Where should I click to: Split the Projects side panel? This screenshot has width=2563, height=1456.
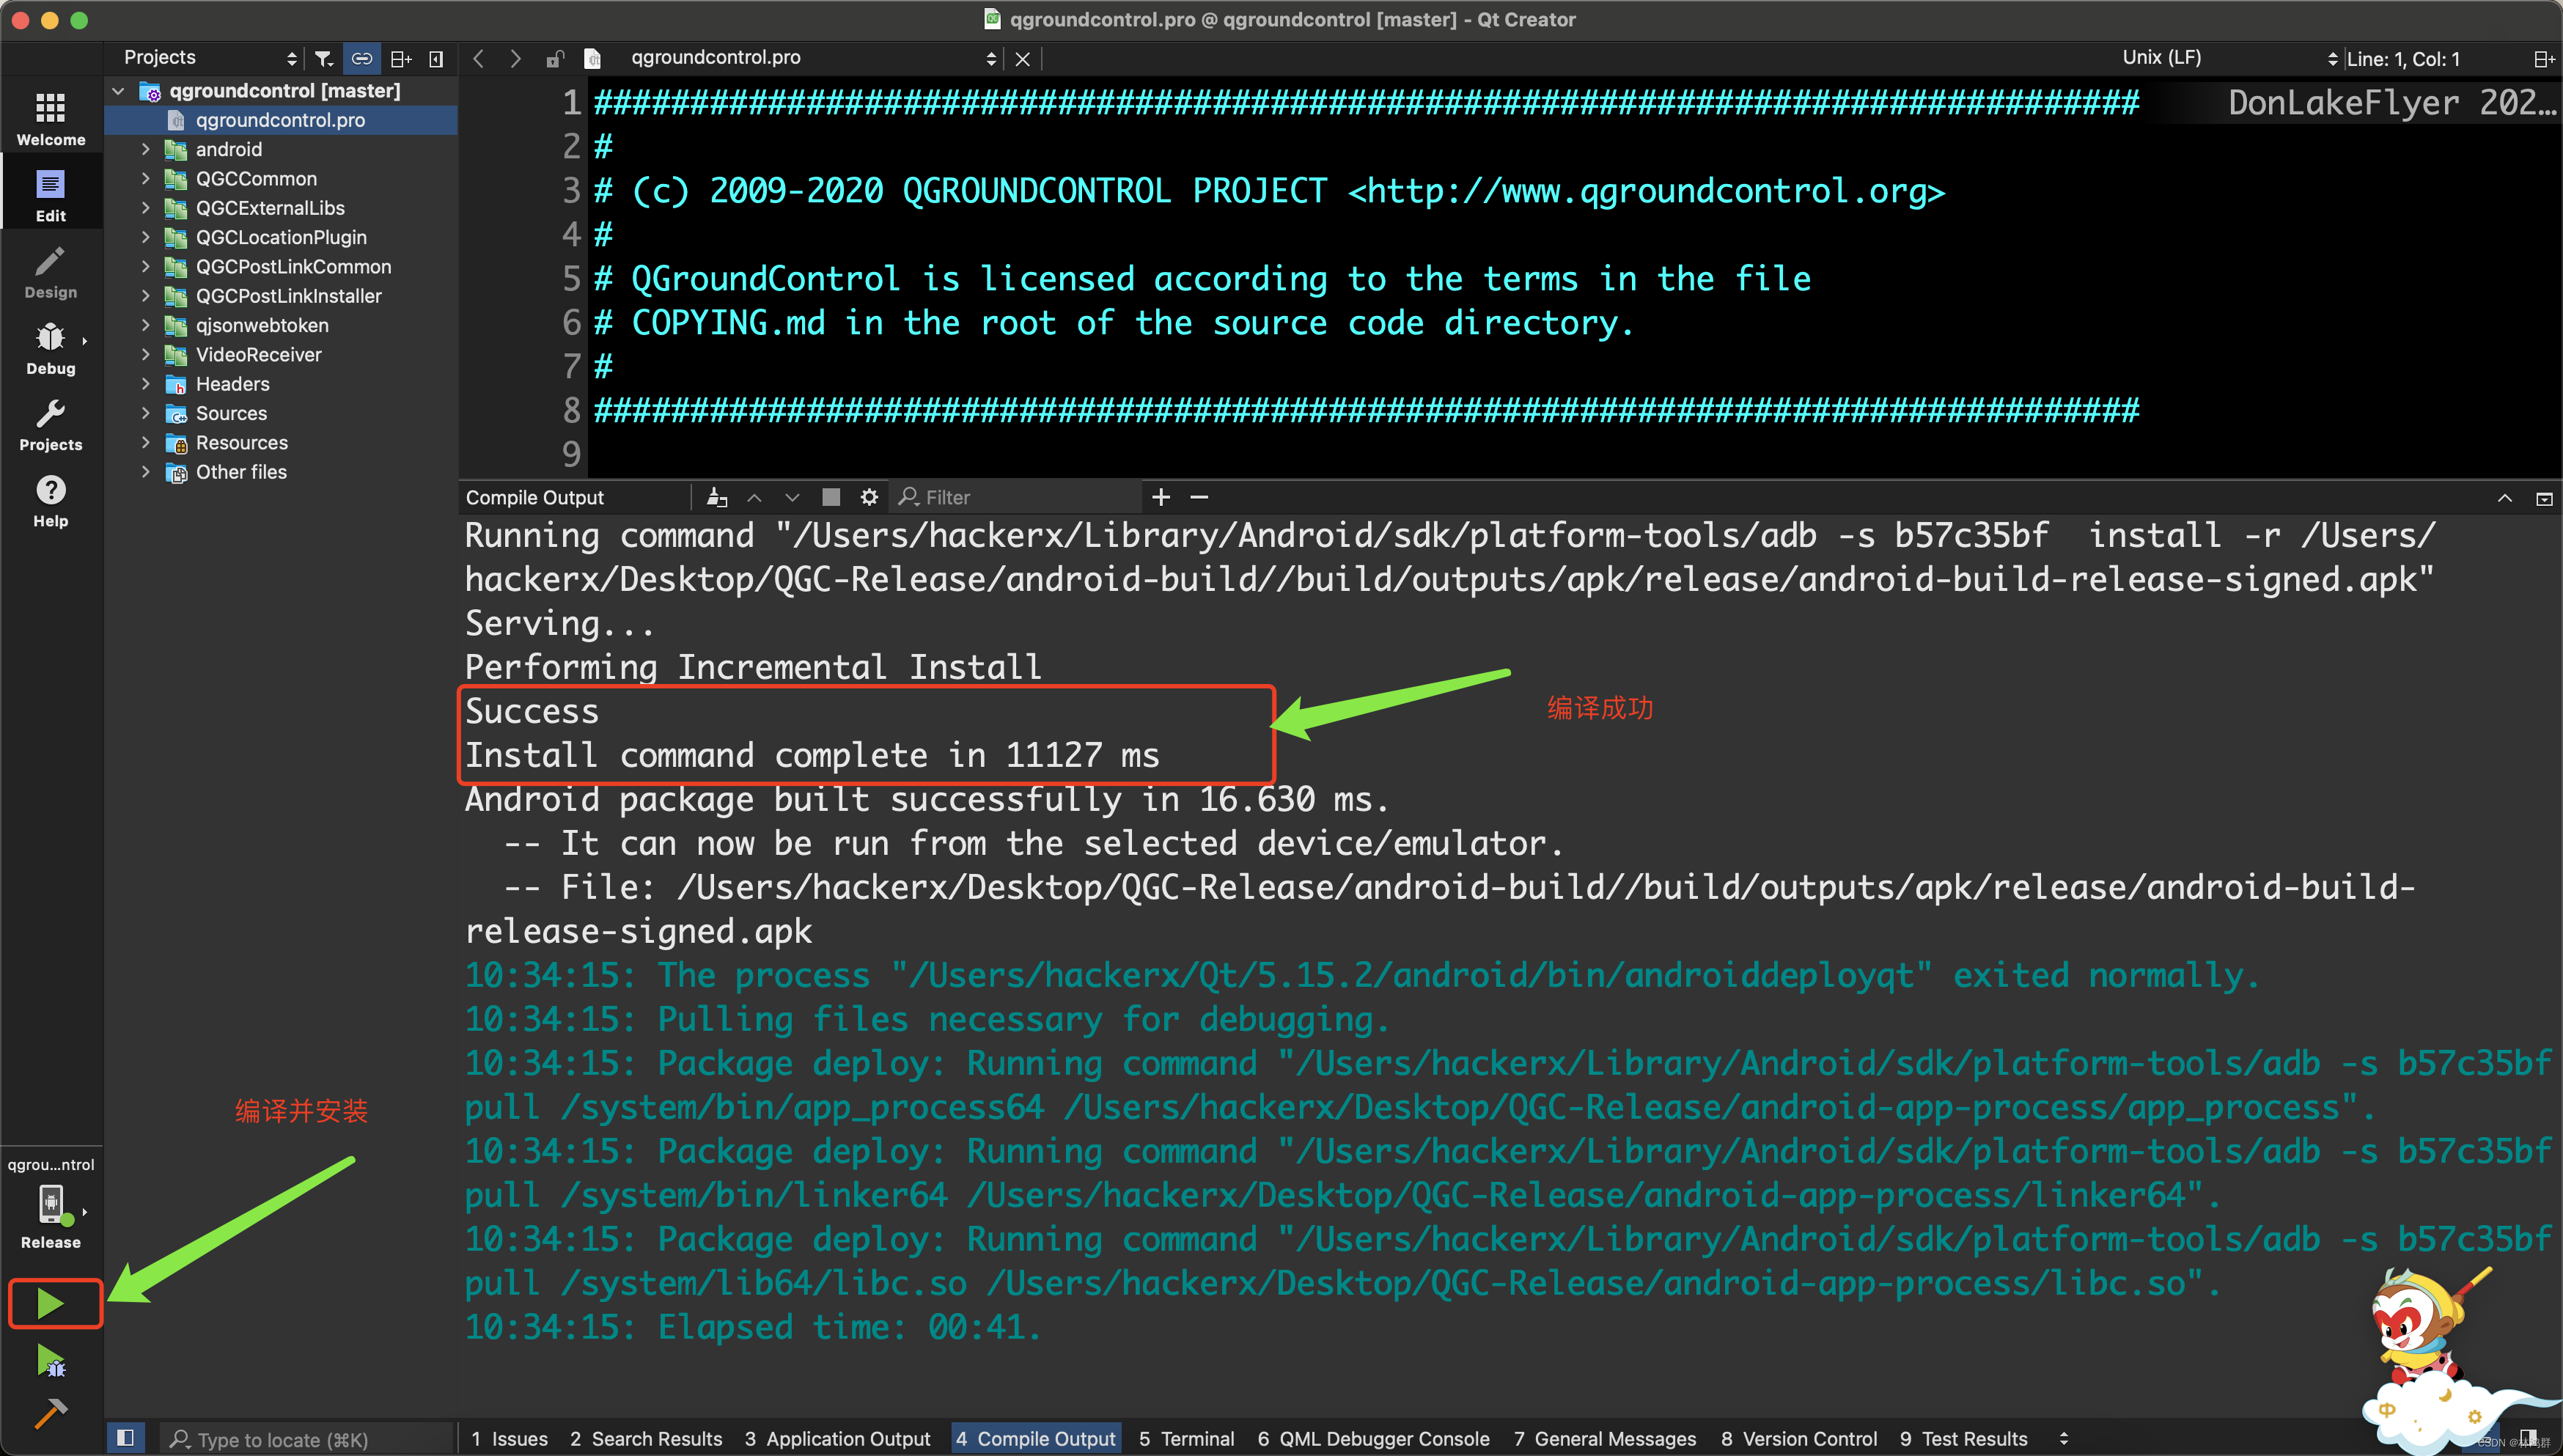(x=401, y=58)
